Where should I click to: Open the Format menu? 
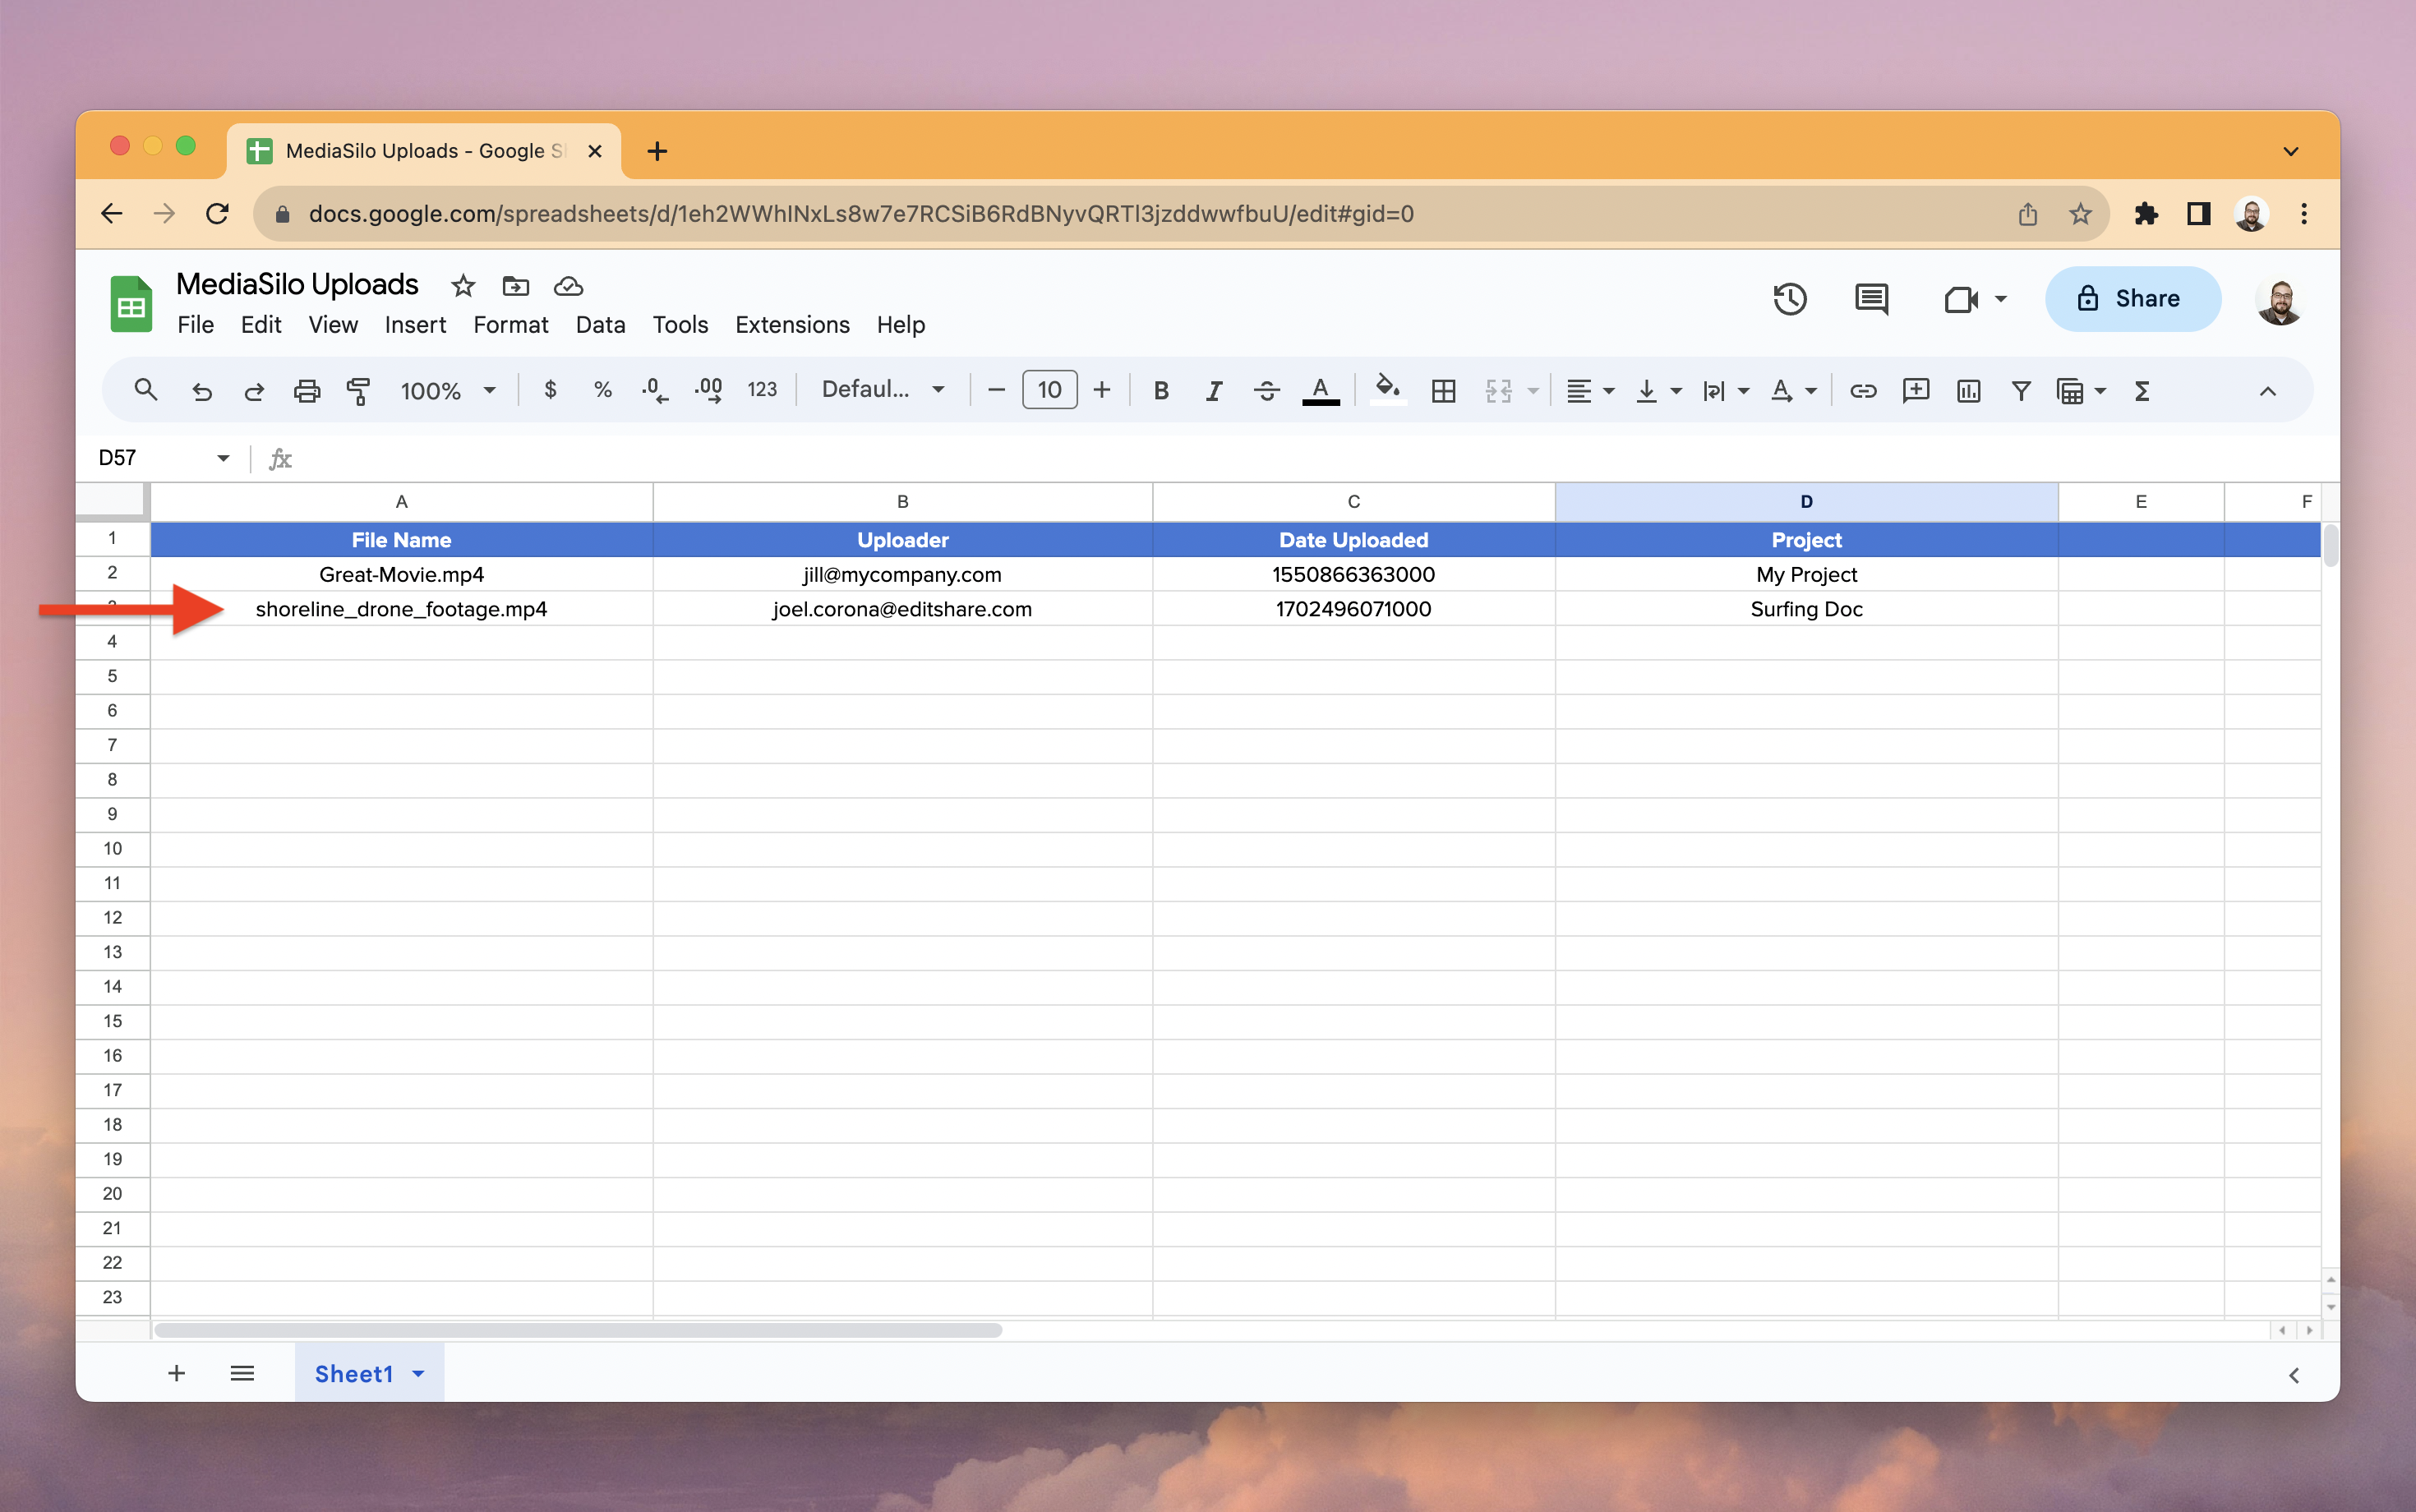pyautogui.click(x=511, y=325)
